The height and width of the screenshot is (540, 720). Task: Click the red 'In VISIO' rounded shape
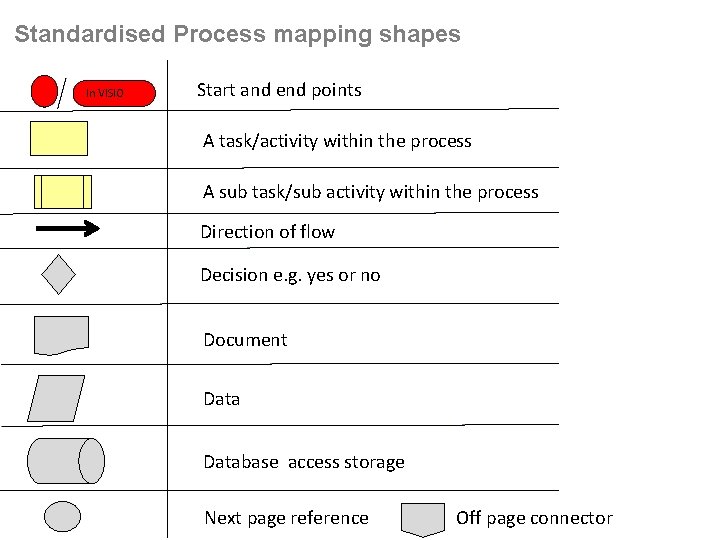pyautogui.click(x=115, y=94)
